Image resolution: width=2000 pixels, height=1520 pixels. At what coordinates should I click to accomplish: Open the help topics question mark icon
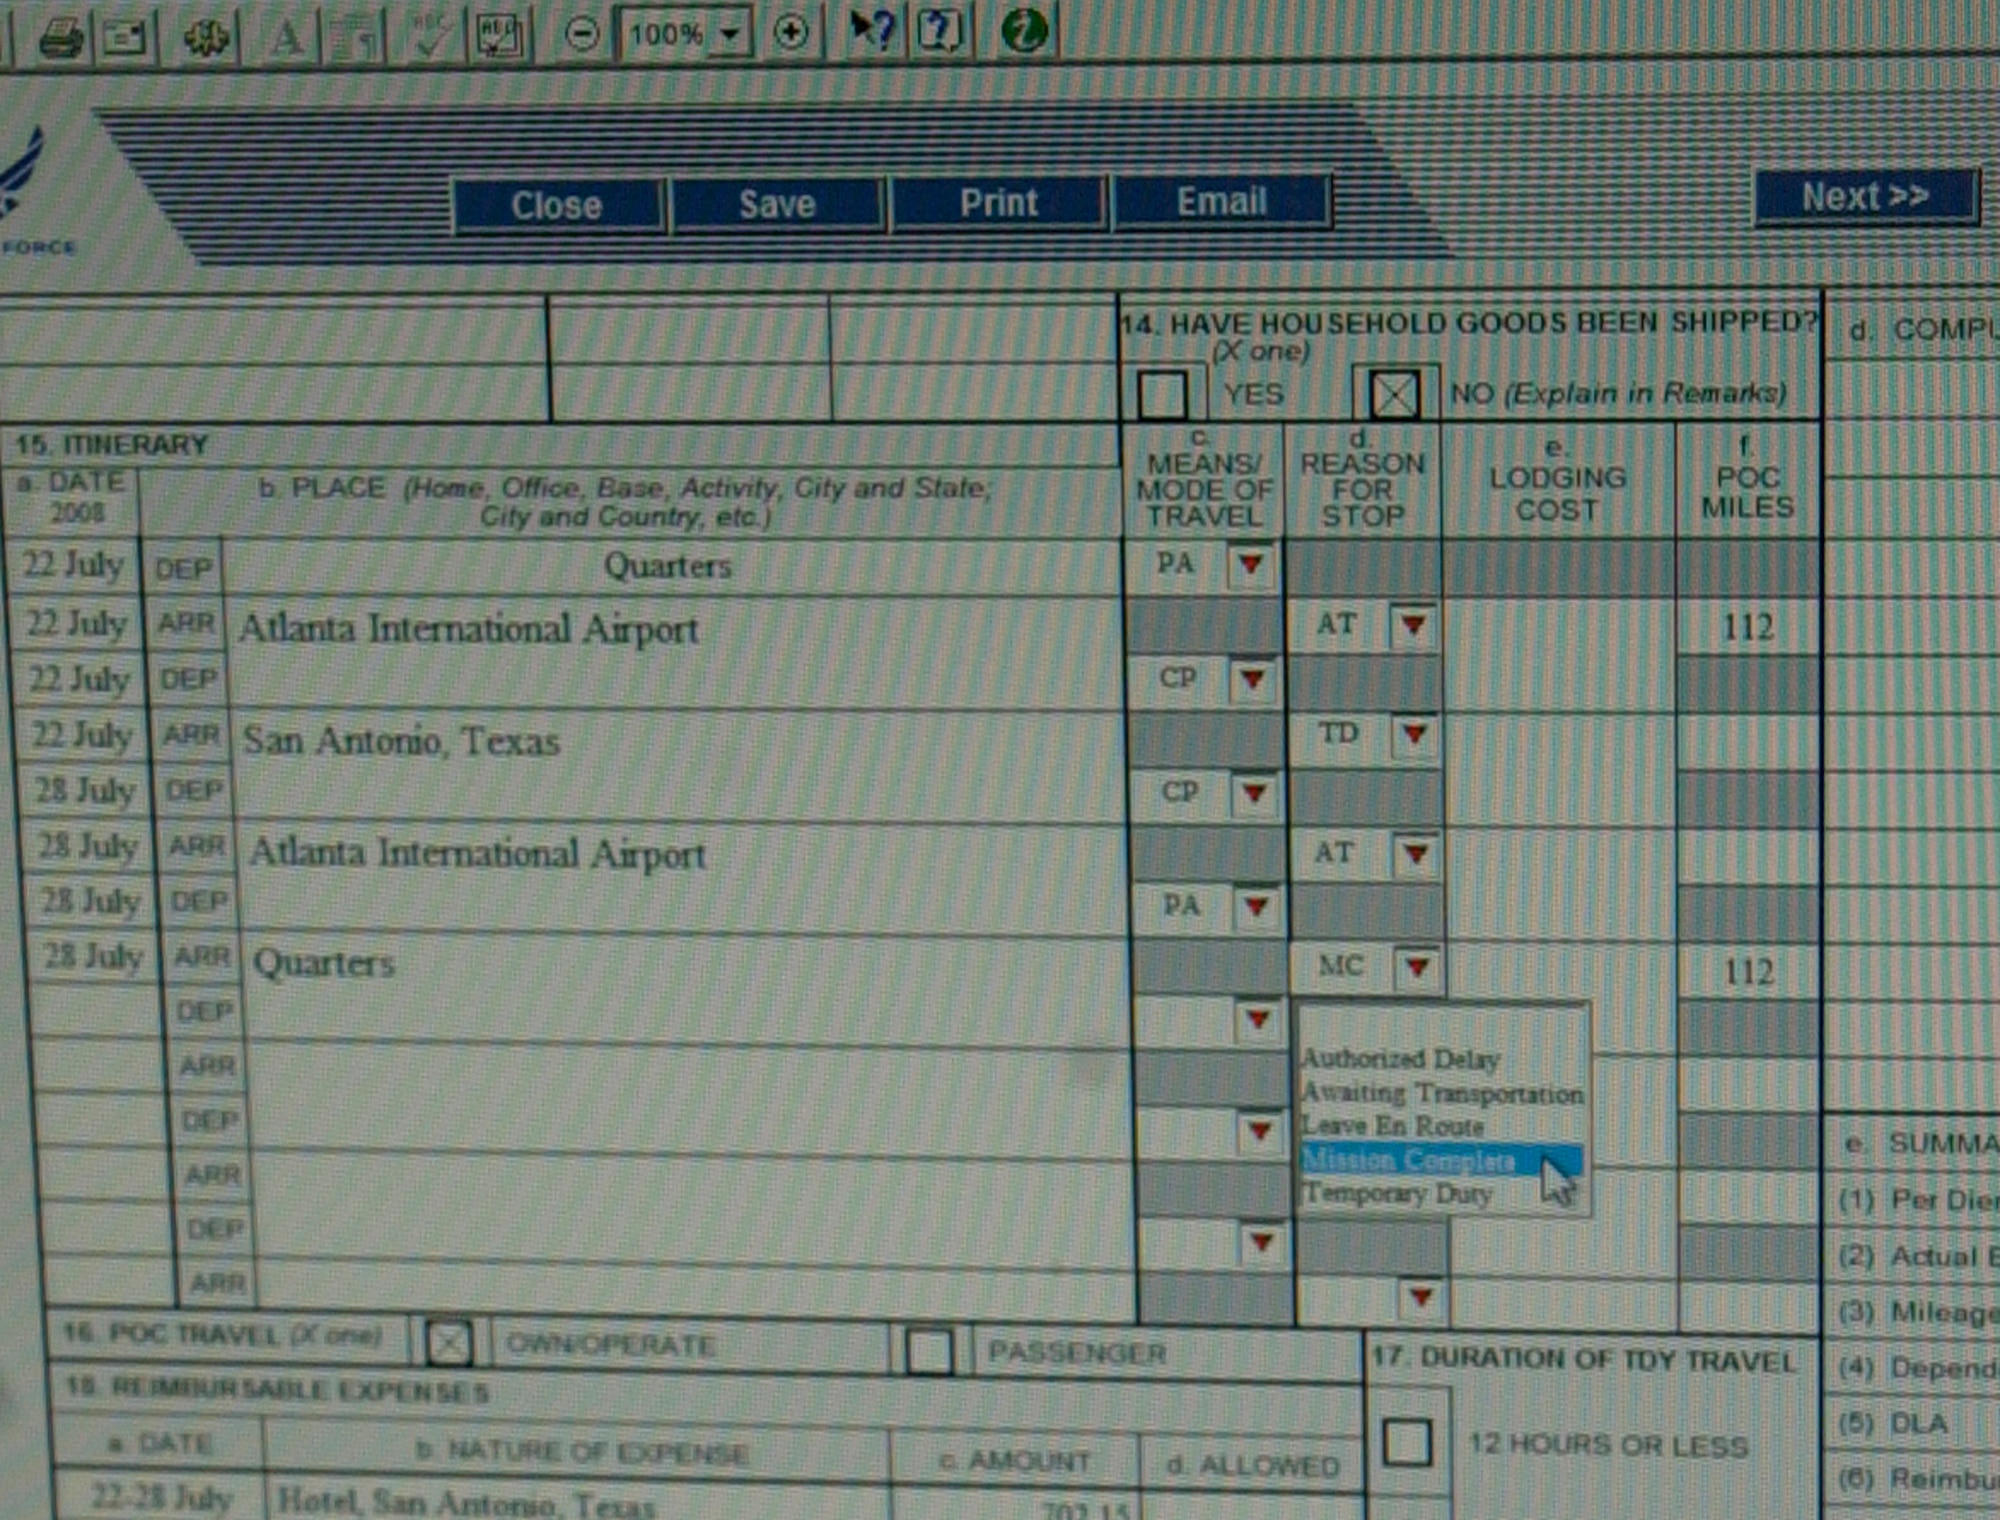(938, 30)
